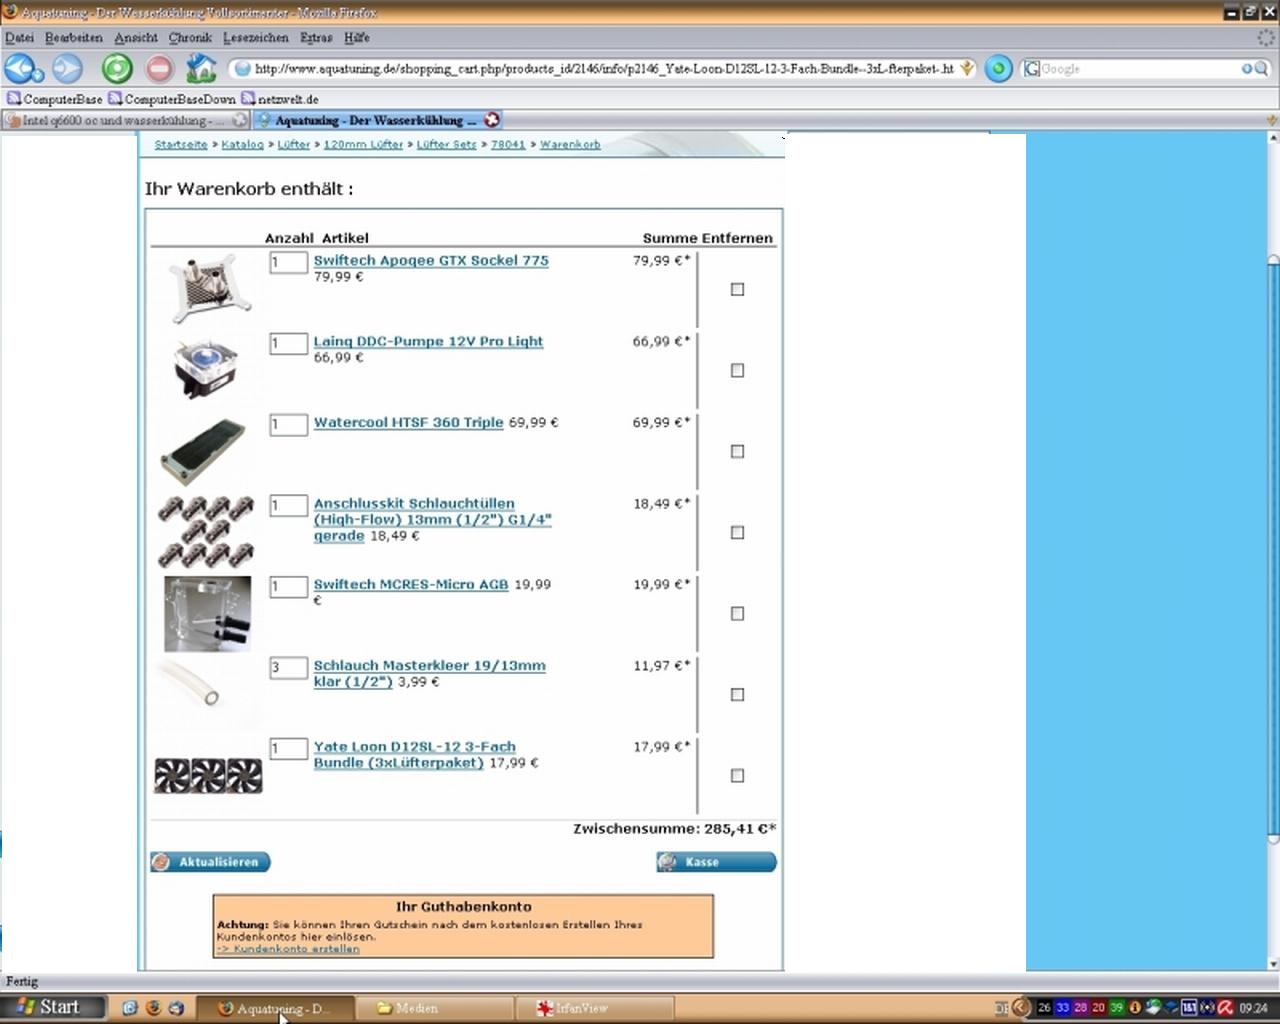The height and width of the screenshot is (1024, 1280).
Task: Tick remove checkbox for Anschlusskit Schlauchtüllen
Action: pos(737,532)
